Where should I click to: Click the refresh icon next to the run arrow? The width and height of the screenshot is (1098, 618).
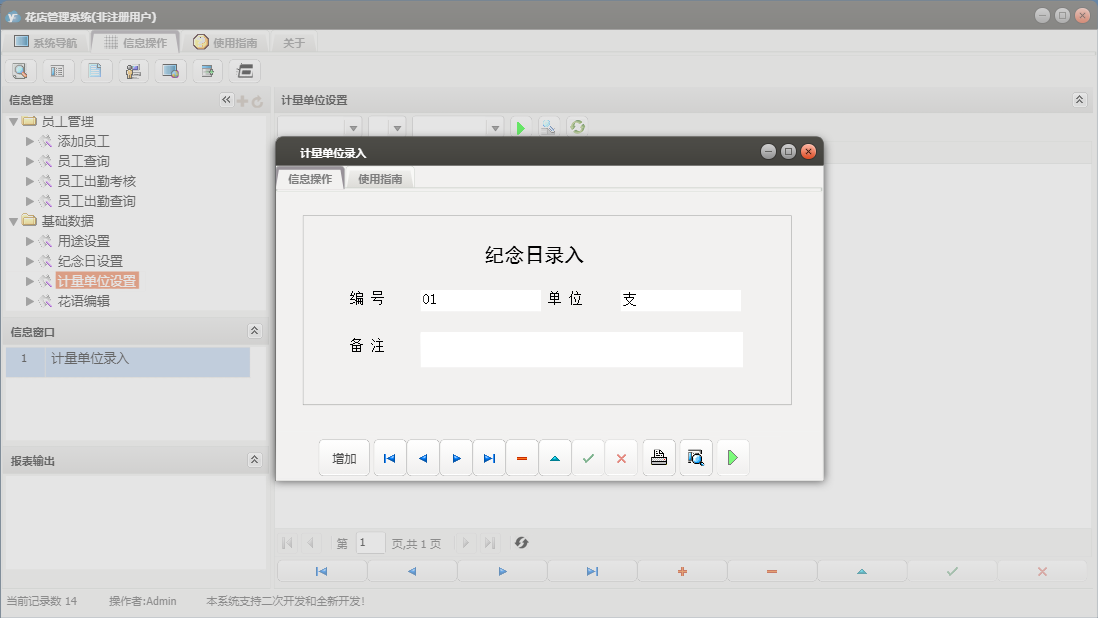point(577,127)
